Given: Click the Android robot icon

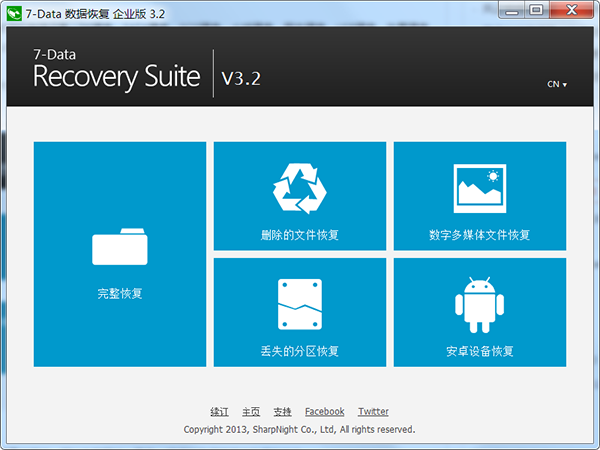Looking at the screenshot, I should (479, 305).
